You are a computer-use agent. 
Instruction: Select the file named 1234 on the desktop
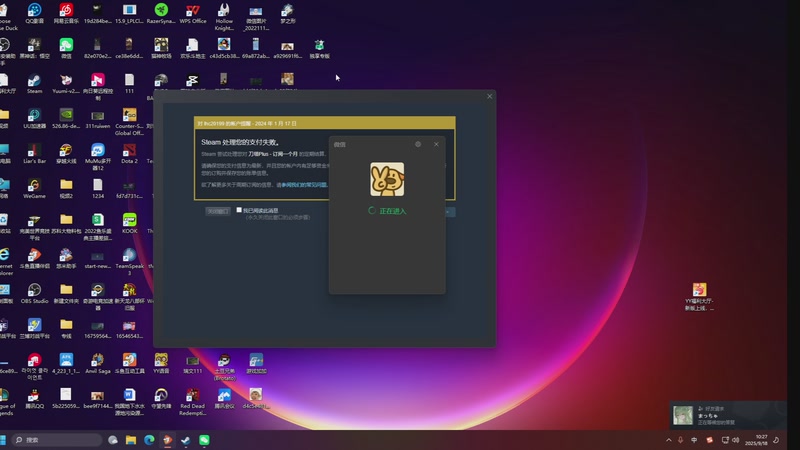[97, 189]
